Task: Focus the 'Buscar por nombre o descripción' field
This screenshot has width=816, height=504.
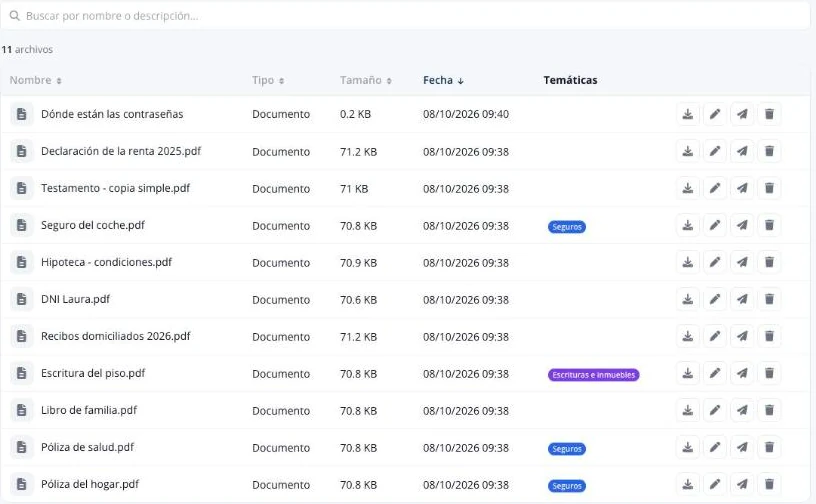Action: [405, 16]
